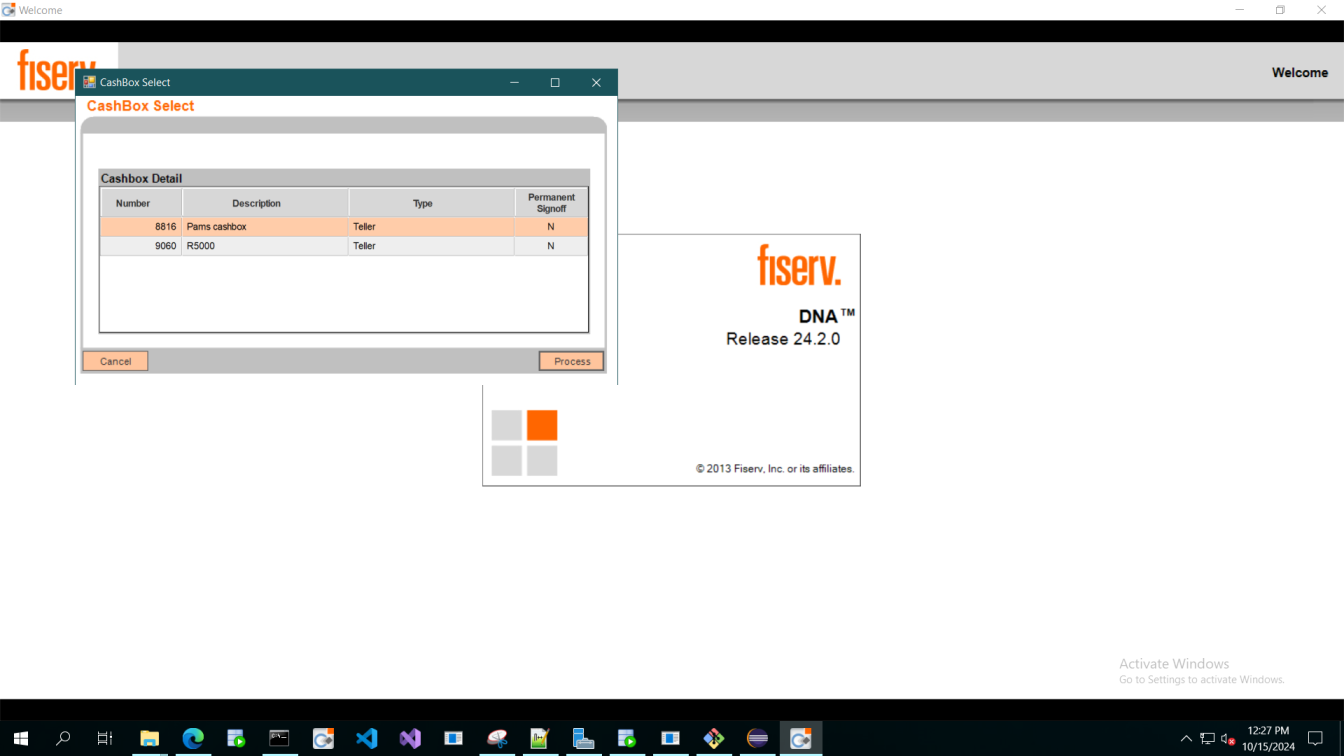Open taskbar Search

(x=63, y=739)
